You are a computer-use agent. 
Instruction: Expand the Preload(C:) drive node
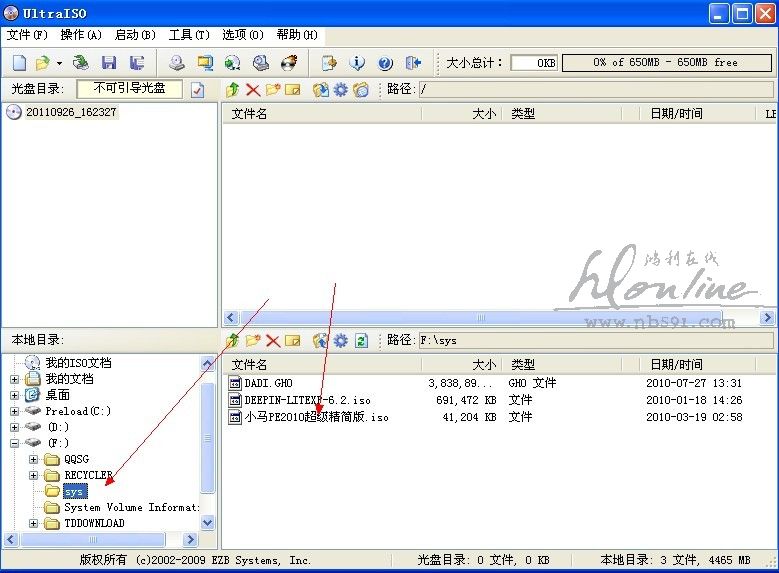pyautogui.click(x=15, y=411)
